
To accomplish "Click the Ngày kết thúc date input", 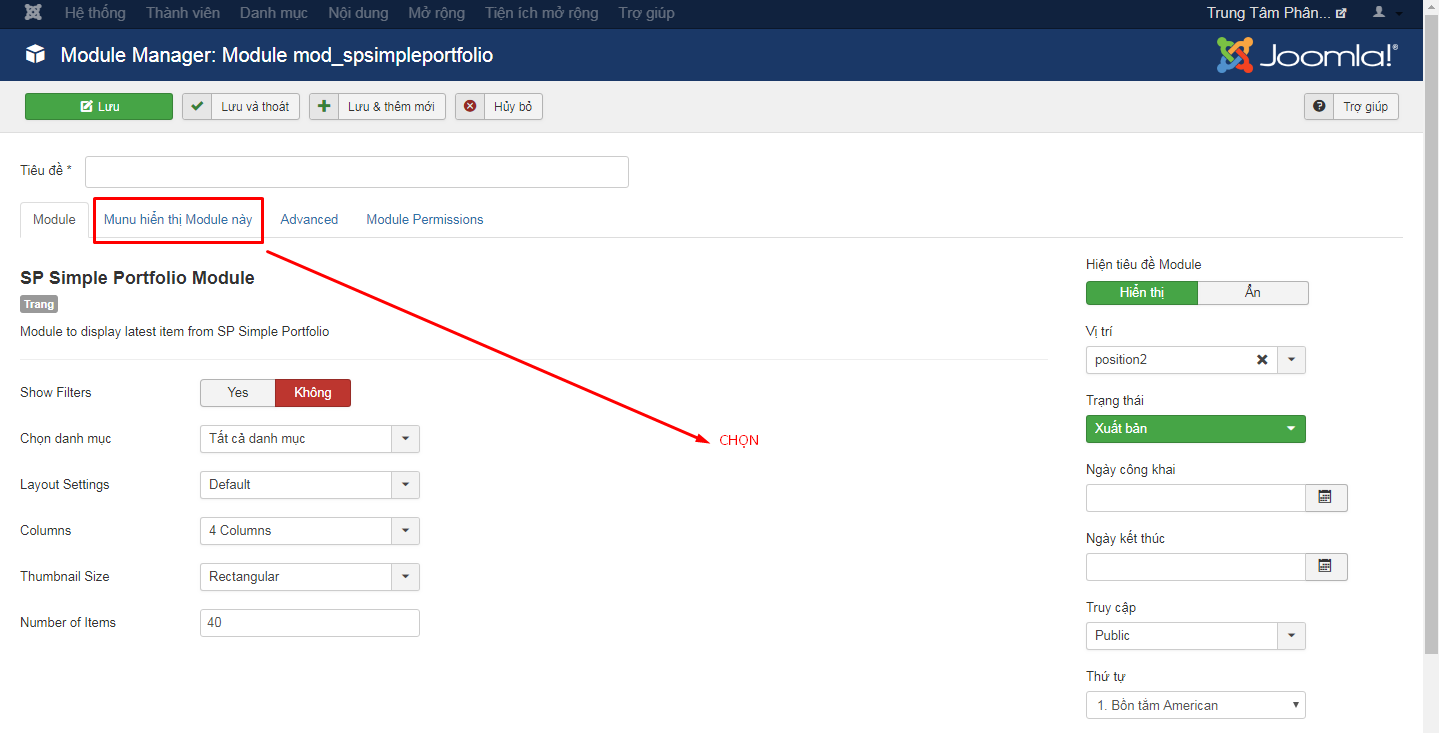I will click(1196, 567).
